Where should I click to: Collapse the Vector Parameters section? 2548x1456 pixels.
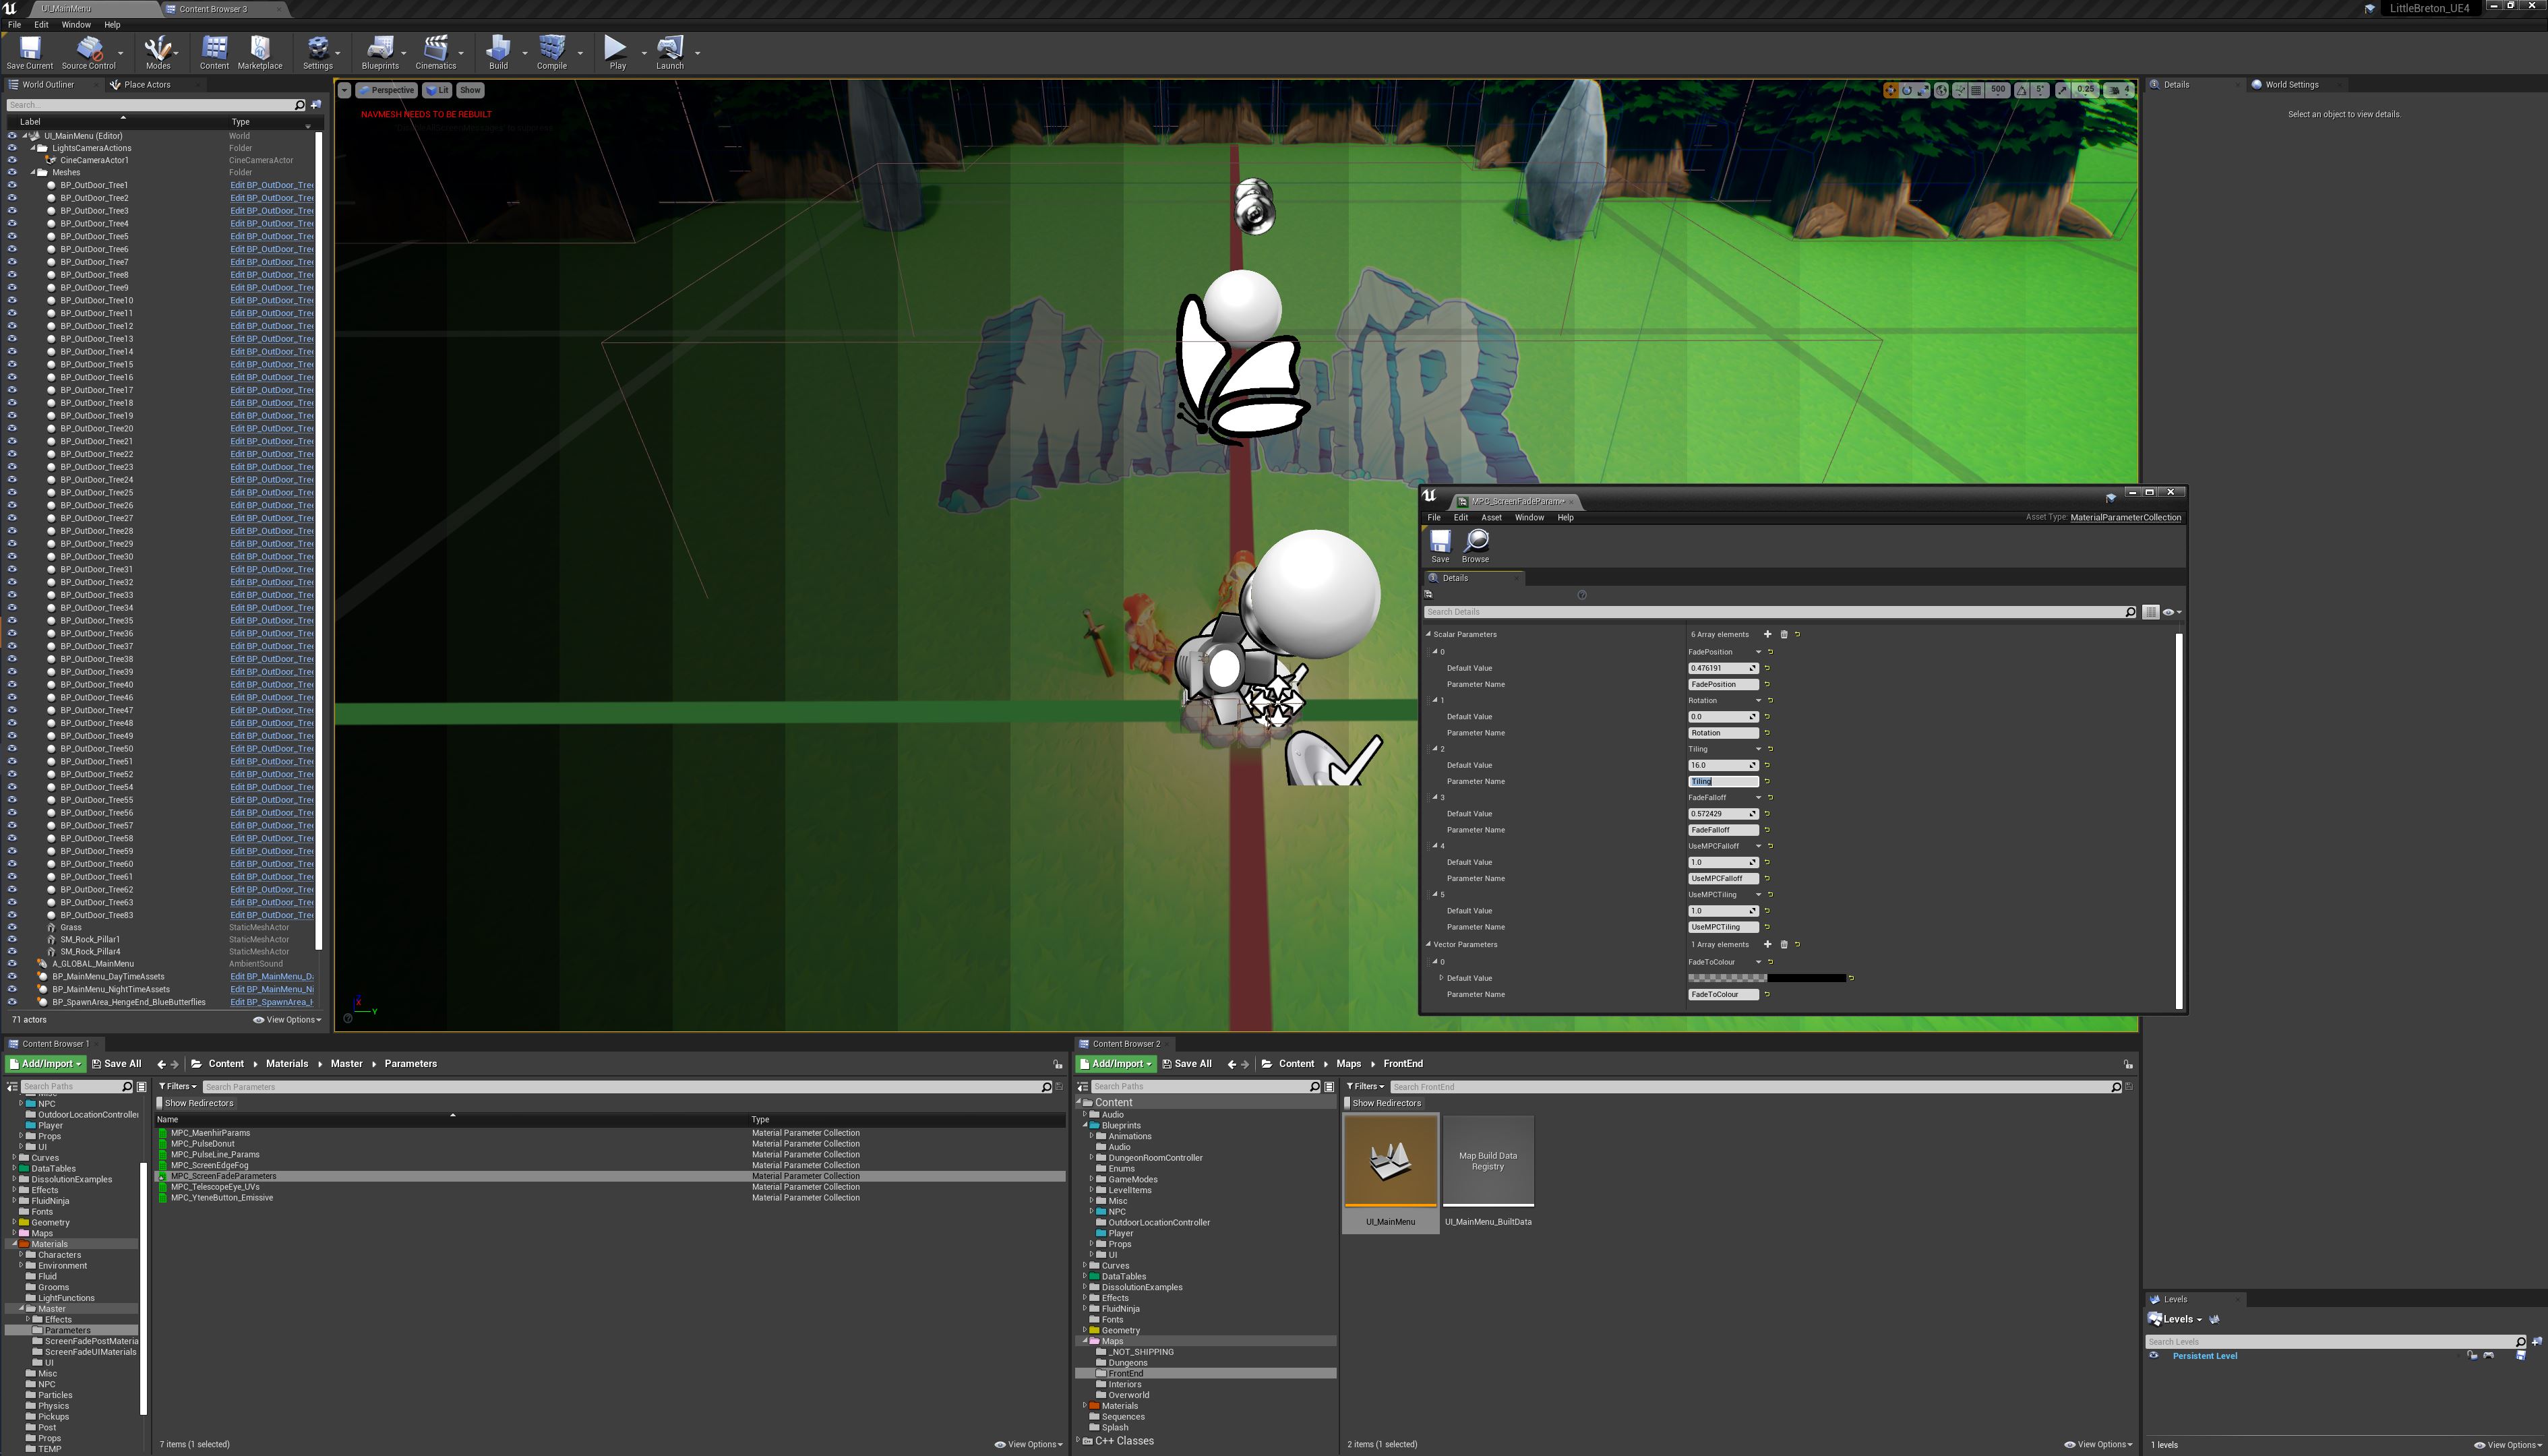[1428, 944]
